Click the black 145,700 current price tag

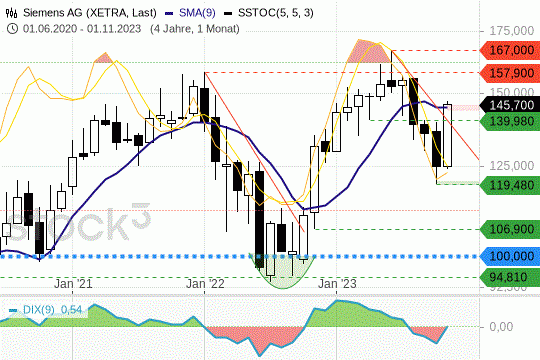[x=510, y=105]
